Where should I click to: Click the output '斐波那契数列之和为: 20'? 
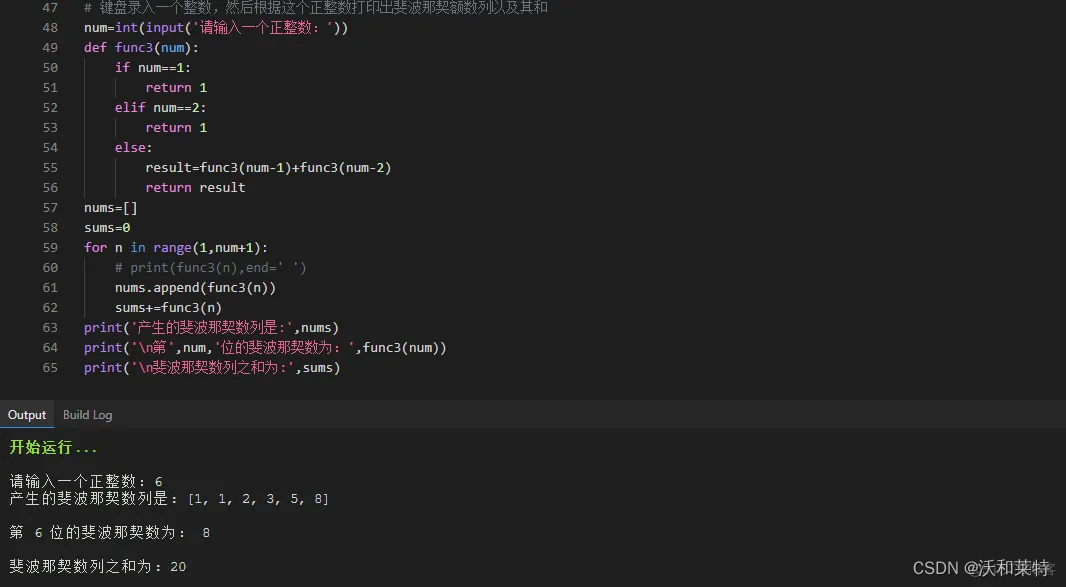coord(97,567)
